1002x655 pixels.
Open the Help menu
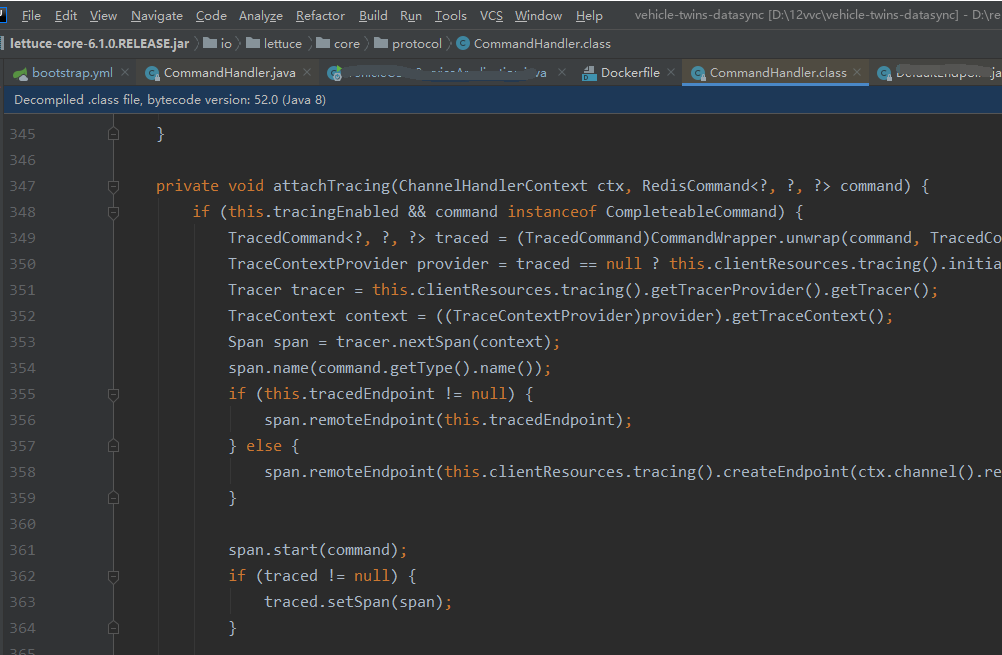pyautogui.click(x=589, y=15)
